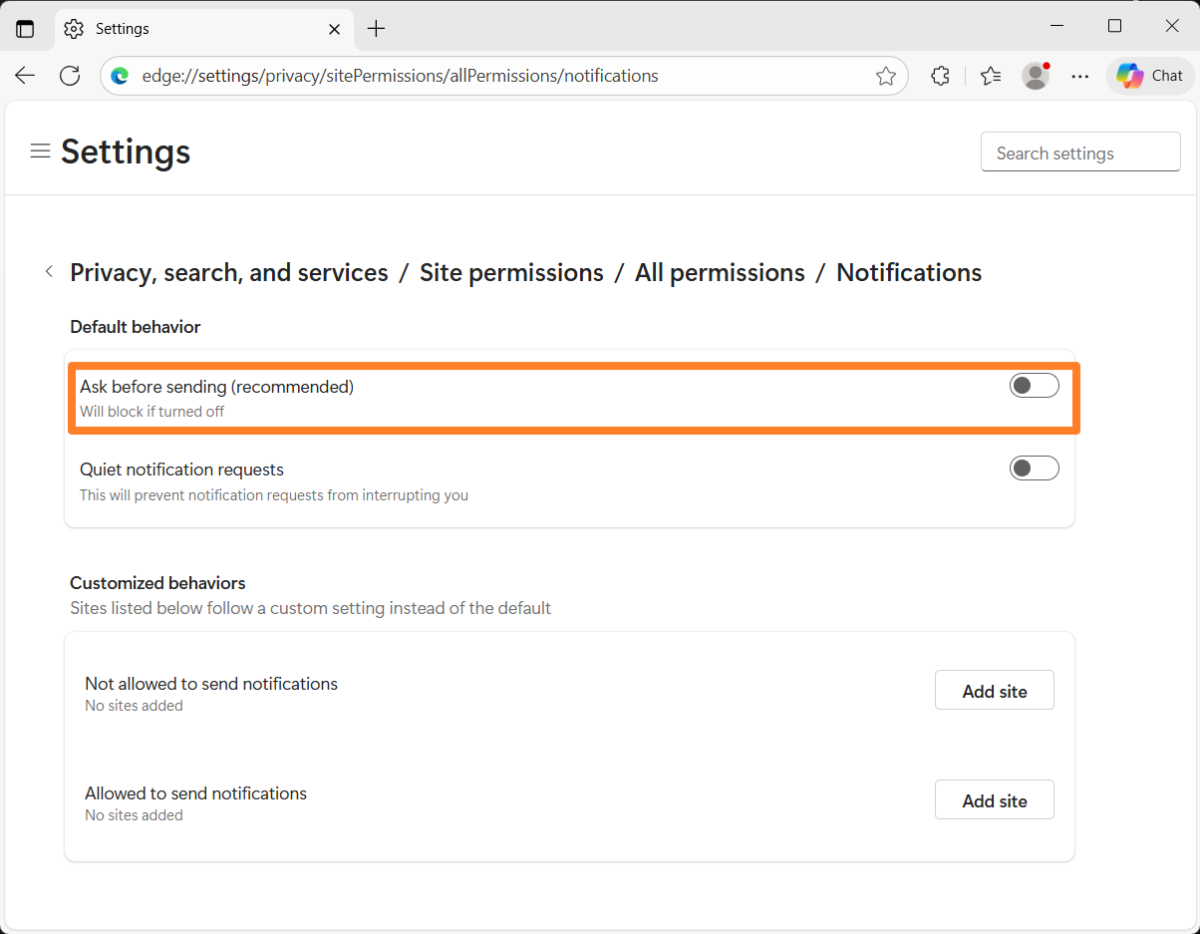Viewport: 1200px width, 934px height.
Task: Open the Settings hamburger menu
Action: (40, 151)
